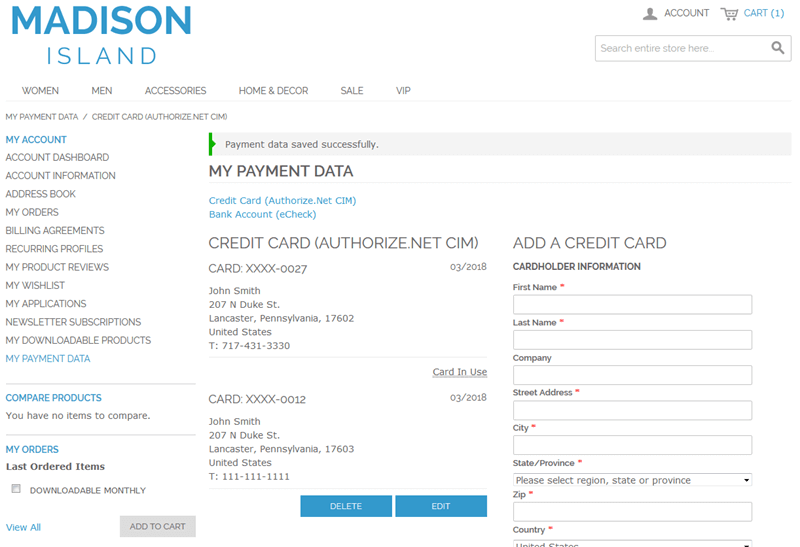
Task: Expand the State/Province dropdown
Action: pyautogui.click(x=632, y=480)
